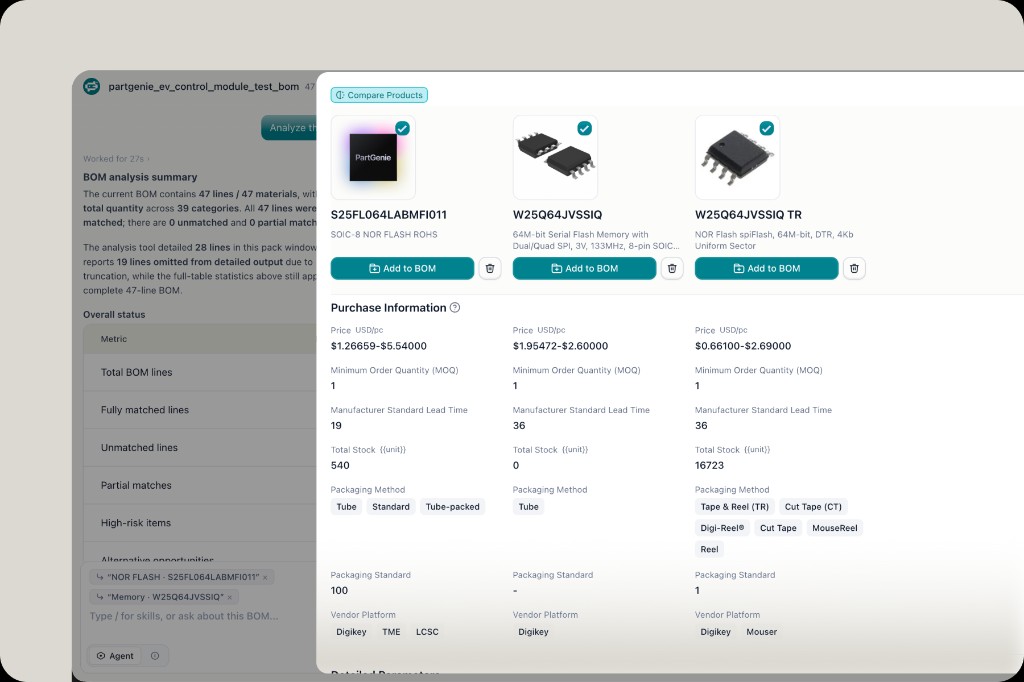Open the W25Q64JVSSIQ chip thumbnail
Image resolution: width=1024 pixels, height=682 pixels.
coord(555,157)
